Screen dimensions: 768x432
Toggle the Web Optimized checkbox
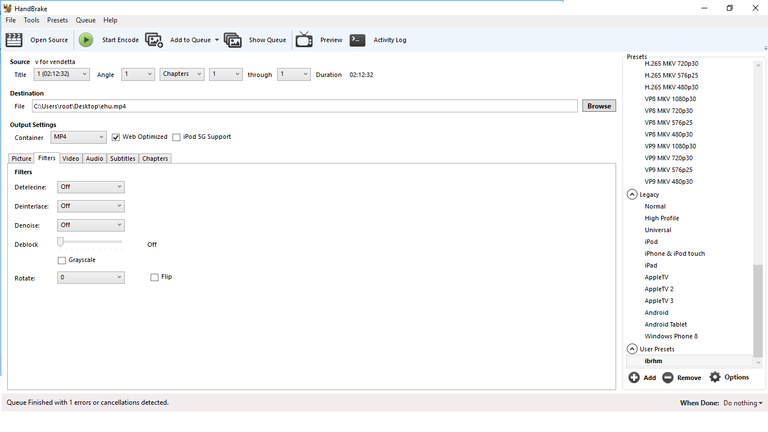116,137
